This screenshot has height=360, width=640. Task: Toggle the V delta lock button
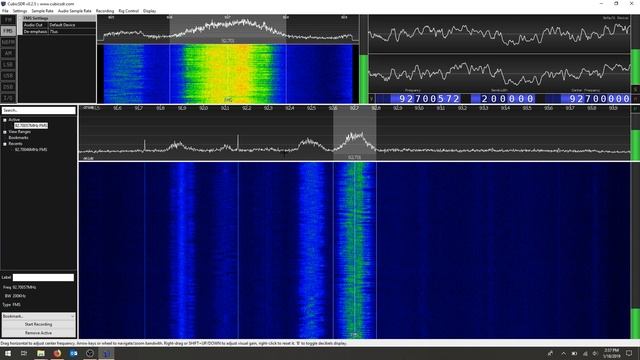click(371, 99)
